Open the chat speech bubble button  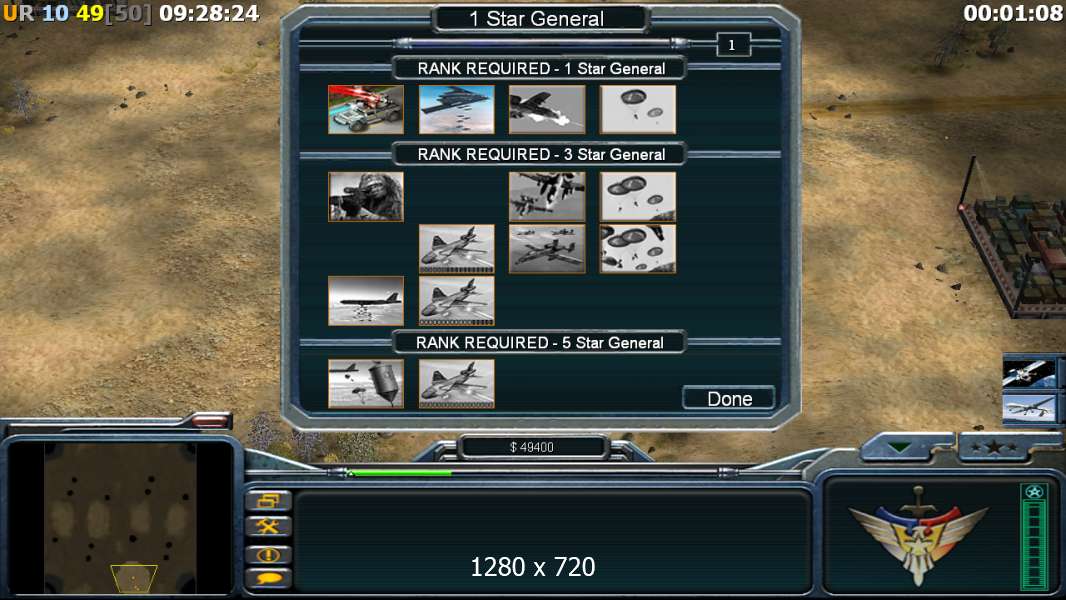click(269, 578)
